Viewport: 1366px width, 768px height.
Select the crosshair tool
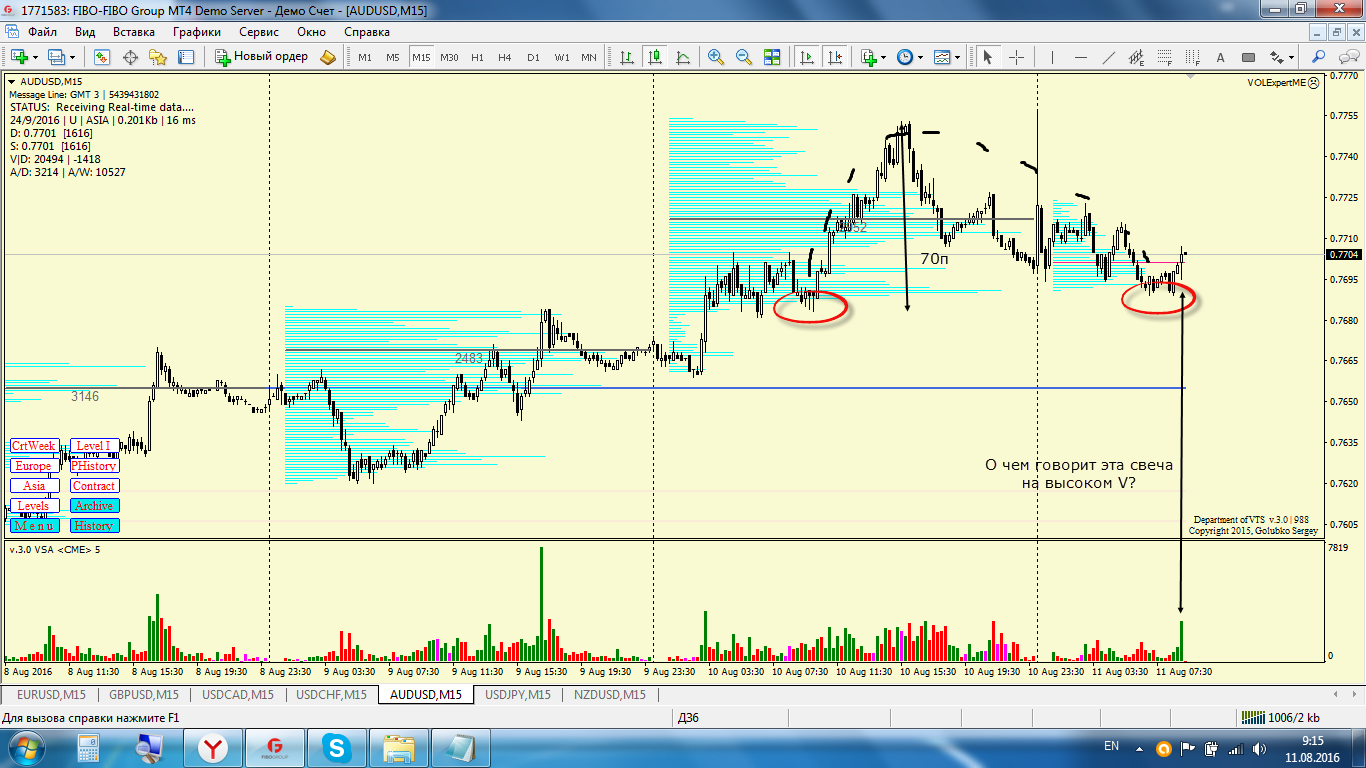1016,57
